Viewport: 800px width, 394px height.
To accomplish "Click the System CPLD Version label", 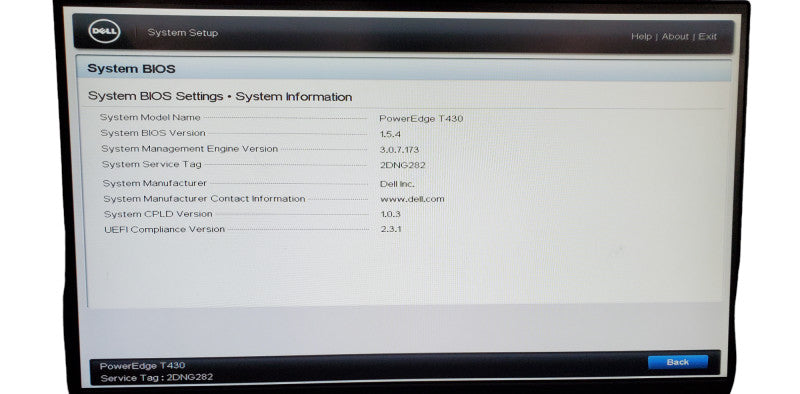I will tap(158, 214).
